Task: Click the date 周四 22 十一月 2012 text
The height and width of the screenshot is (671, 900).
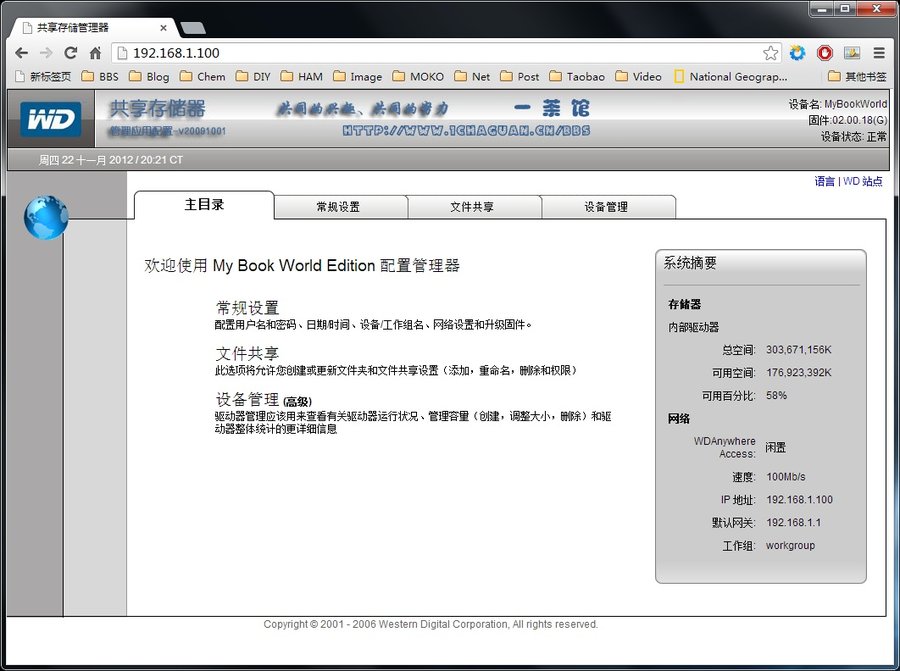Action: tap(86, 160)
